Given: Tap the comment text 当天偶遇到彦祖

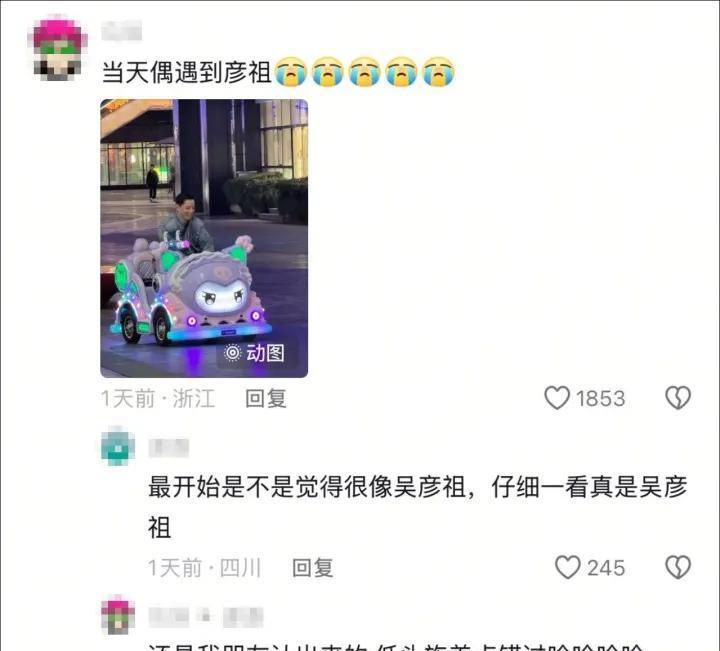Looking at the screenshot, I should tap(186, 73).
